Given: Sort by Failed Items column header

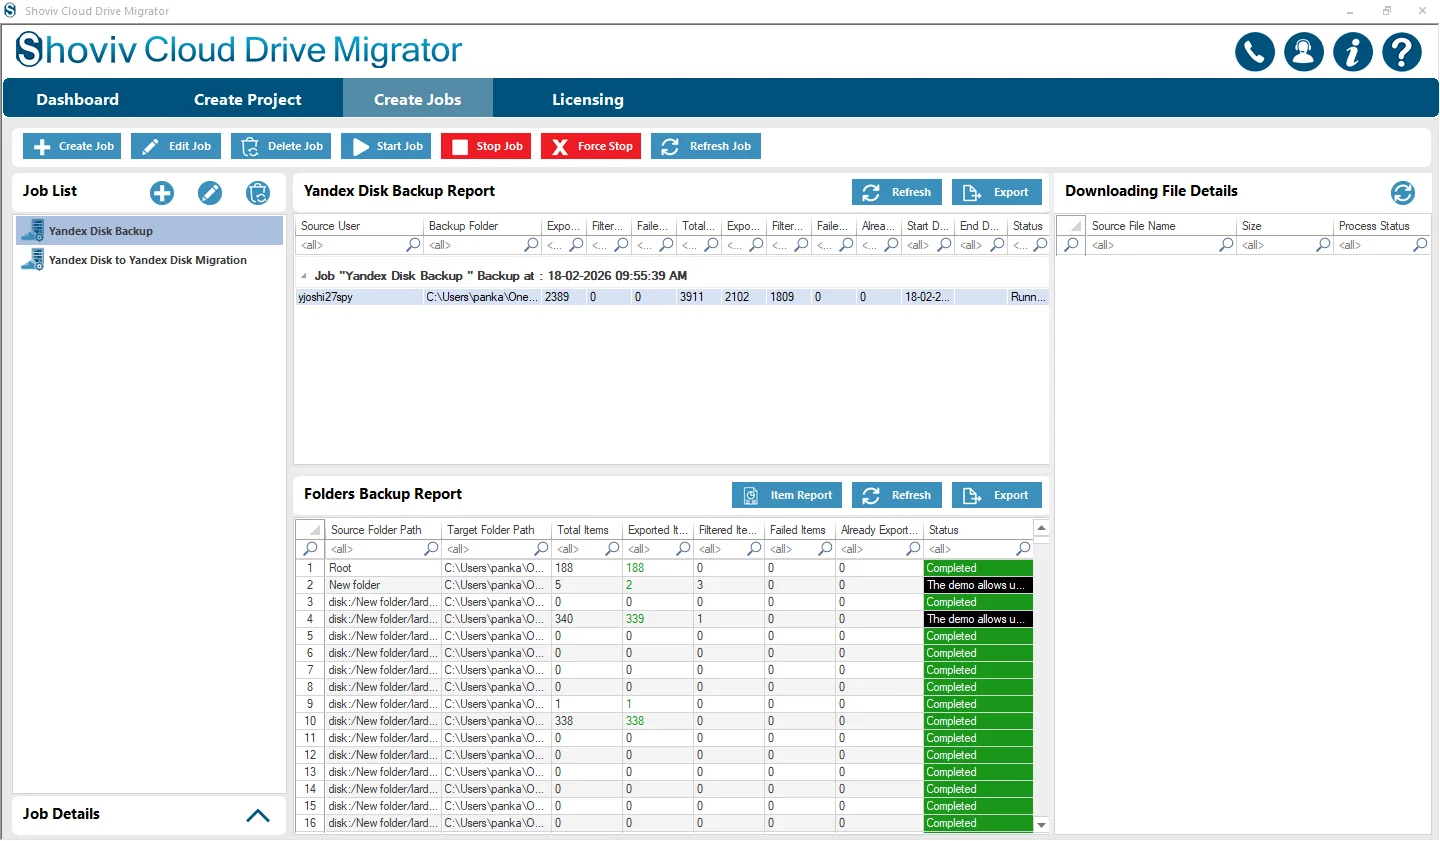Looking at the screenshot, I should 798,530.
